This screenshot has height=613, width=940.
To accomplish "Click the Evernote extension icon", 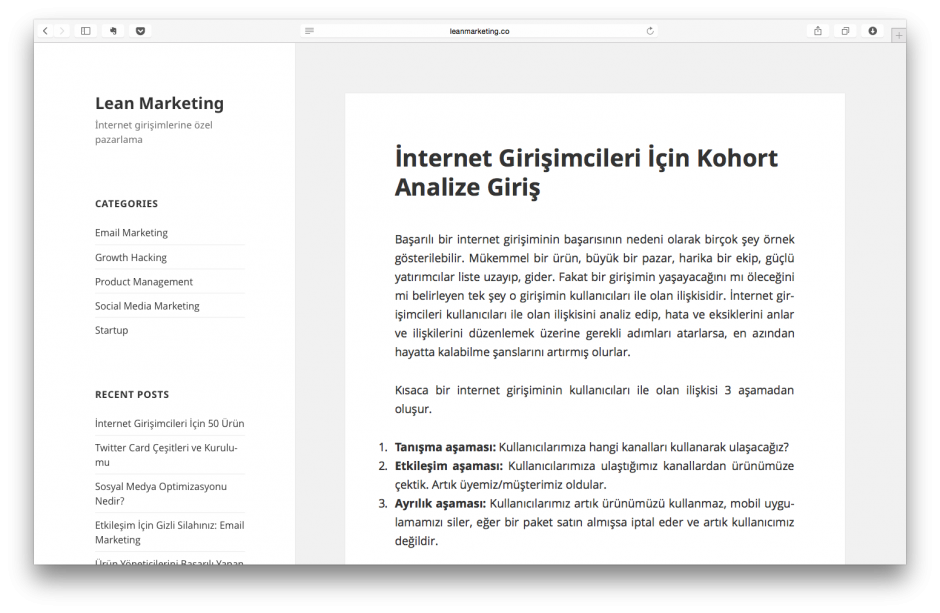I will click(x=114, y=31).
